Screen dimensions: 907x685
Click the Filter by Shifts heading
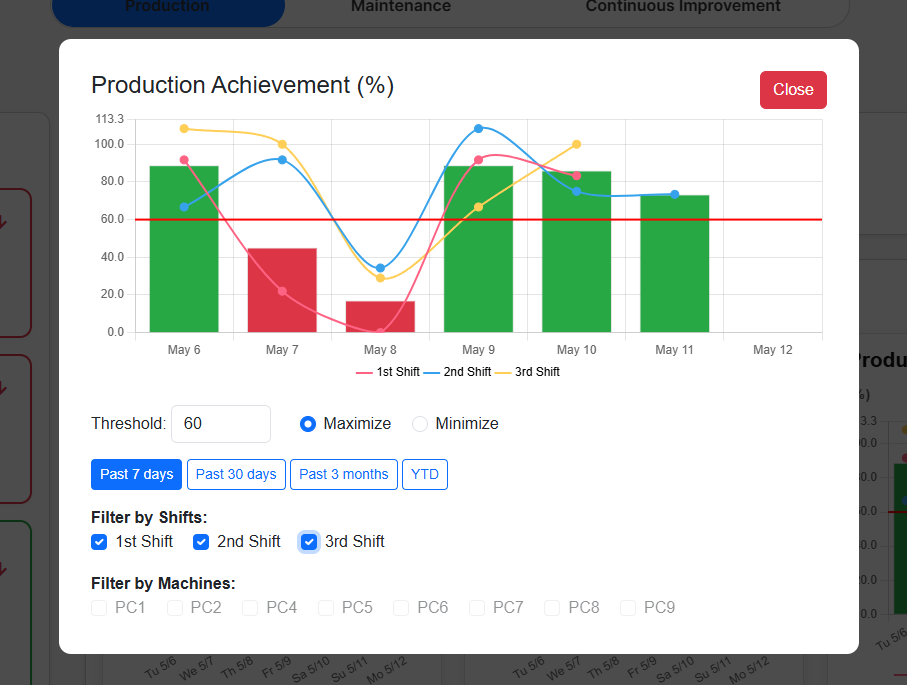149,517
